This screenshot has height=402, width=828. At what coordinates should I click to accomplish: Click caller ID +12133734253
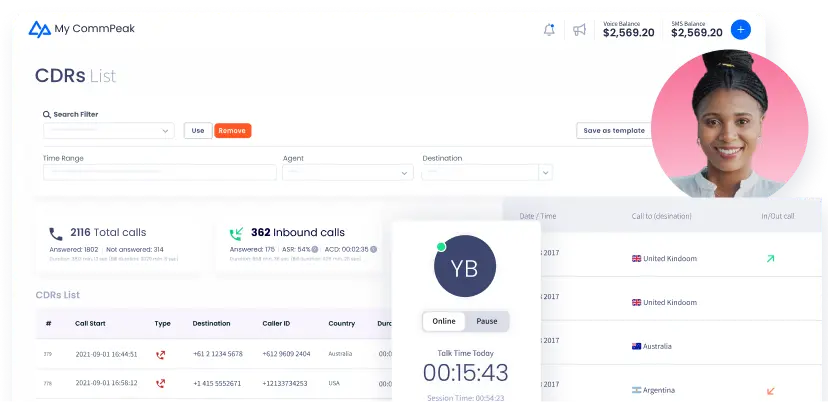click(x=285, y=384)
